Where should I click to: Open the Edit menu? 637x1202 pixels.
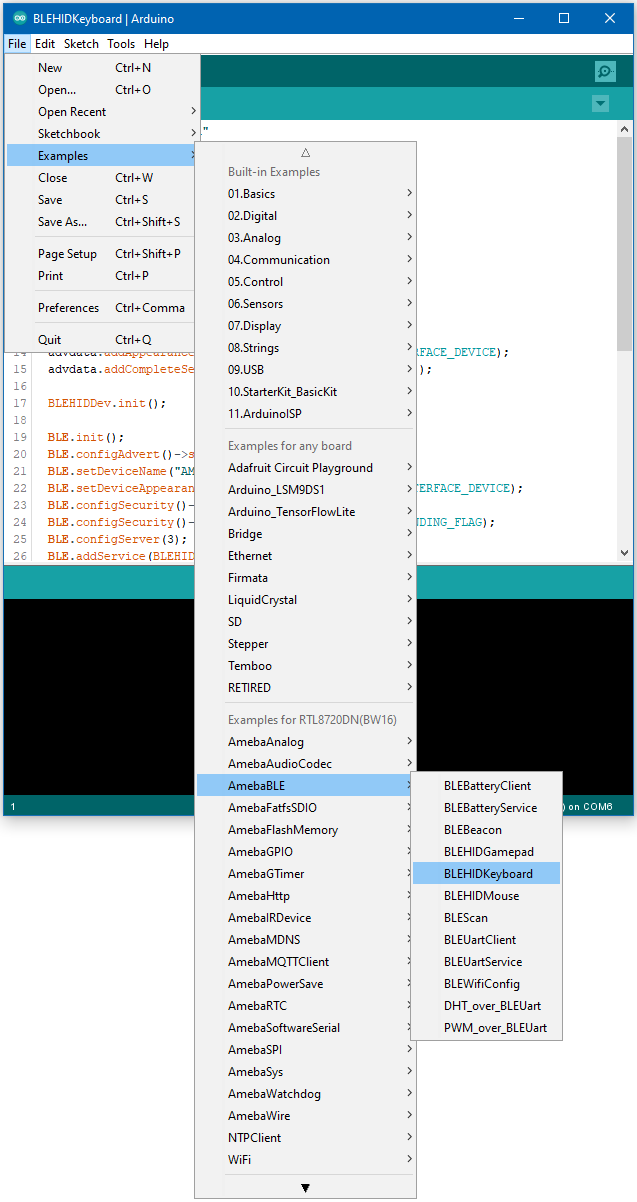point(45,44)
